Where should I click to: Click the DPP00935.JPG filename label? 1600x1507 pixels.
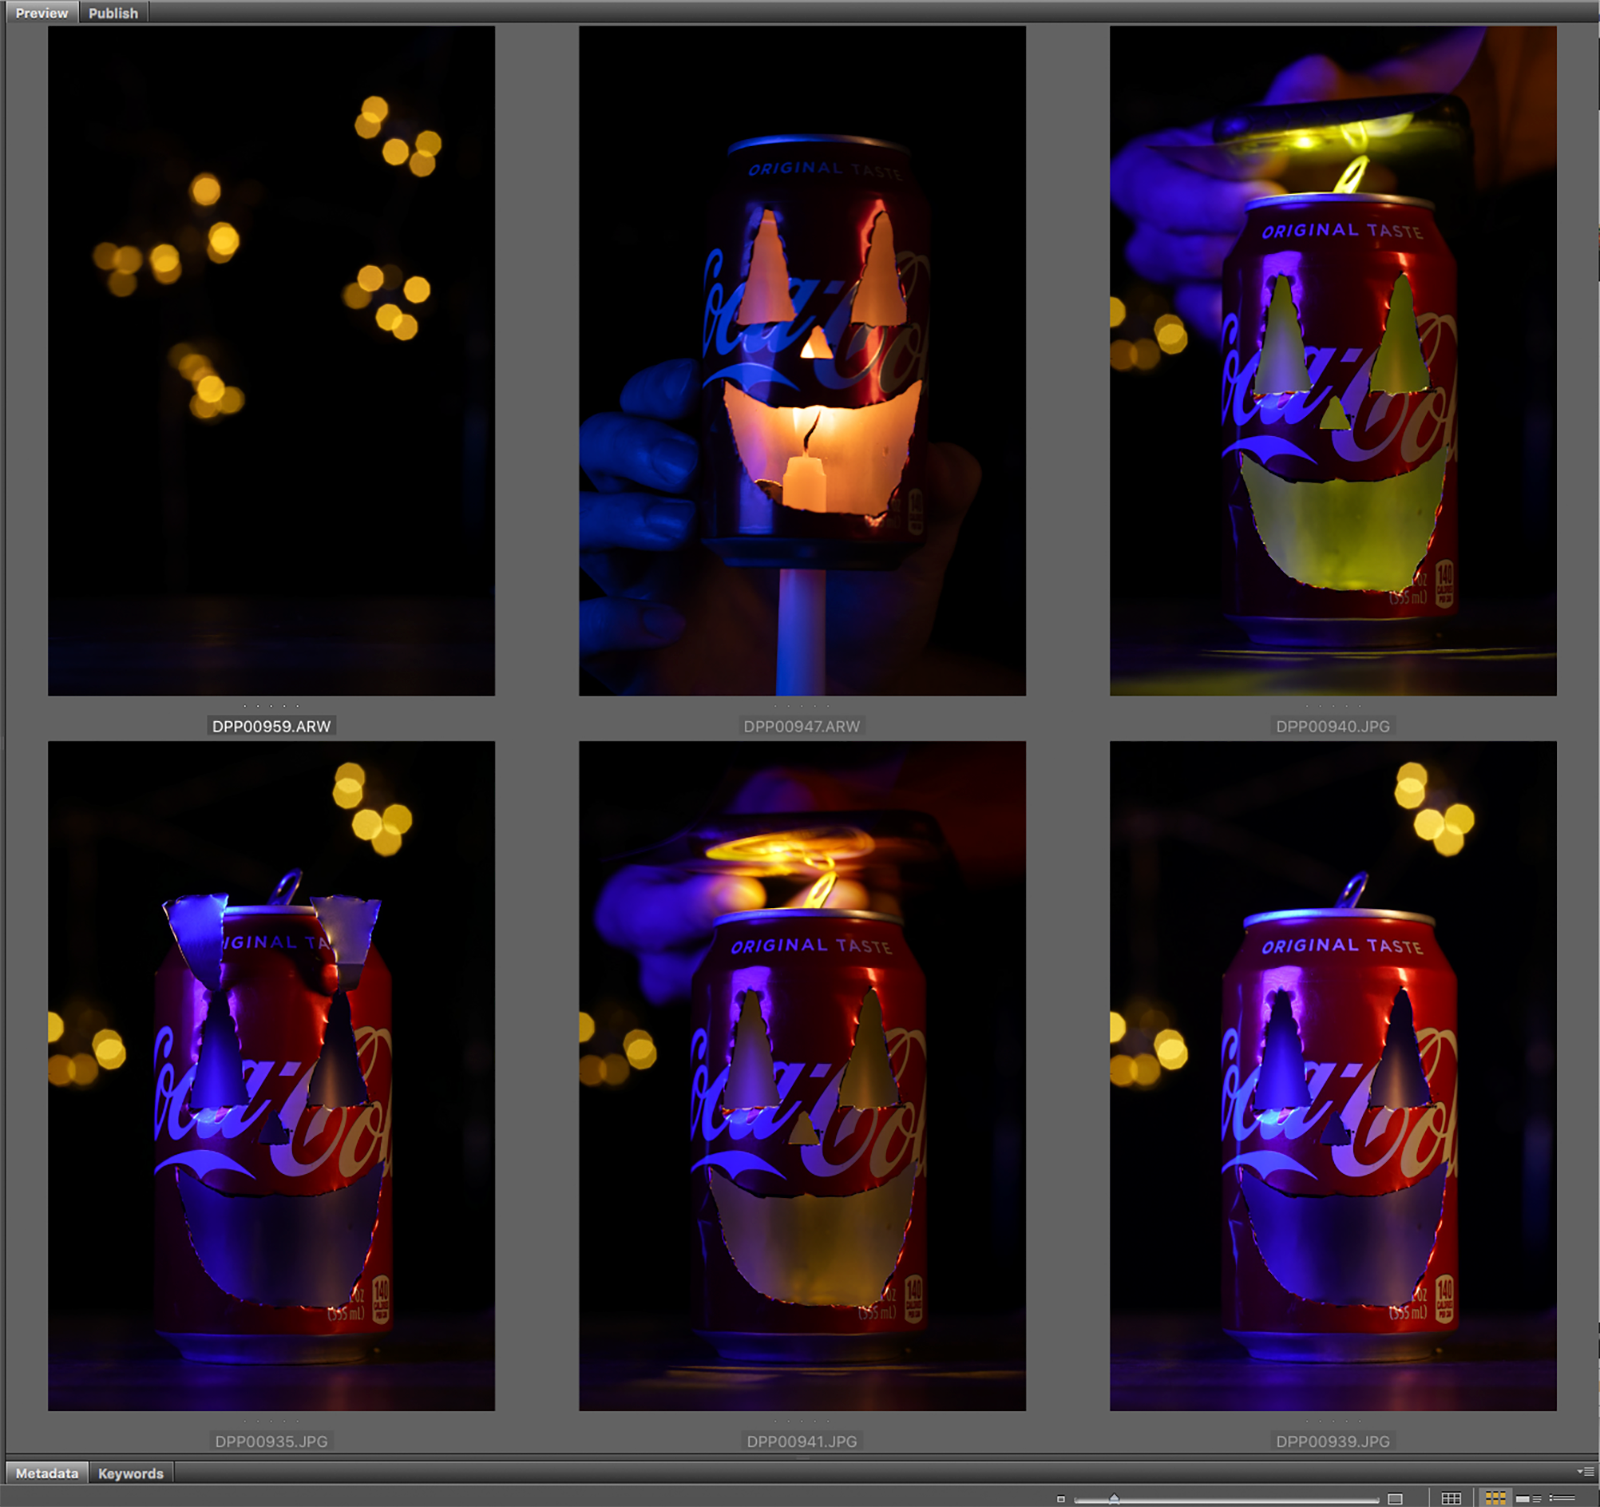point(271,1441)
